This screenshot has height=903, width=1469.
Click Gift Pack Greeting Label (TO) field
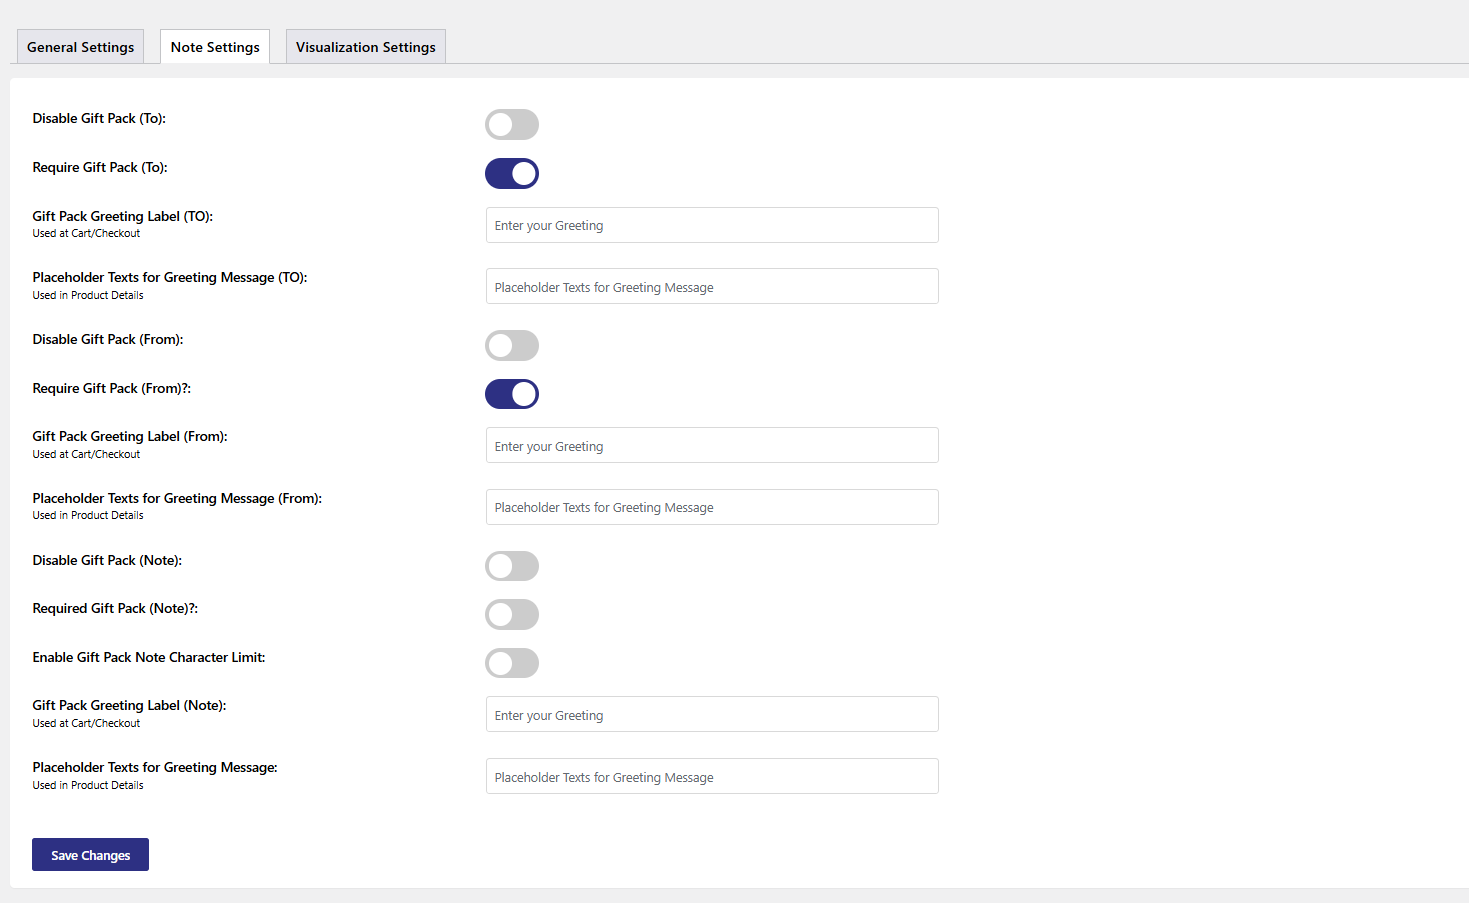(x=711, y=226)
